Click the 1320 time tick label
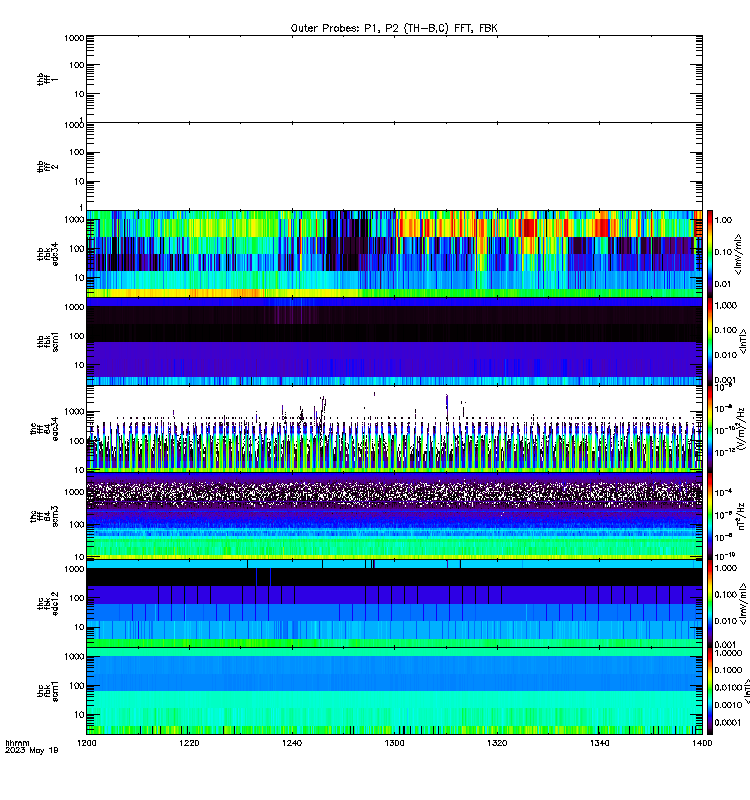Viewport: 750px width, 800px height. [497, 743]
